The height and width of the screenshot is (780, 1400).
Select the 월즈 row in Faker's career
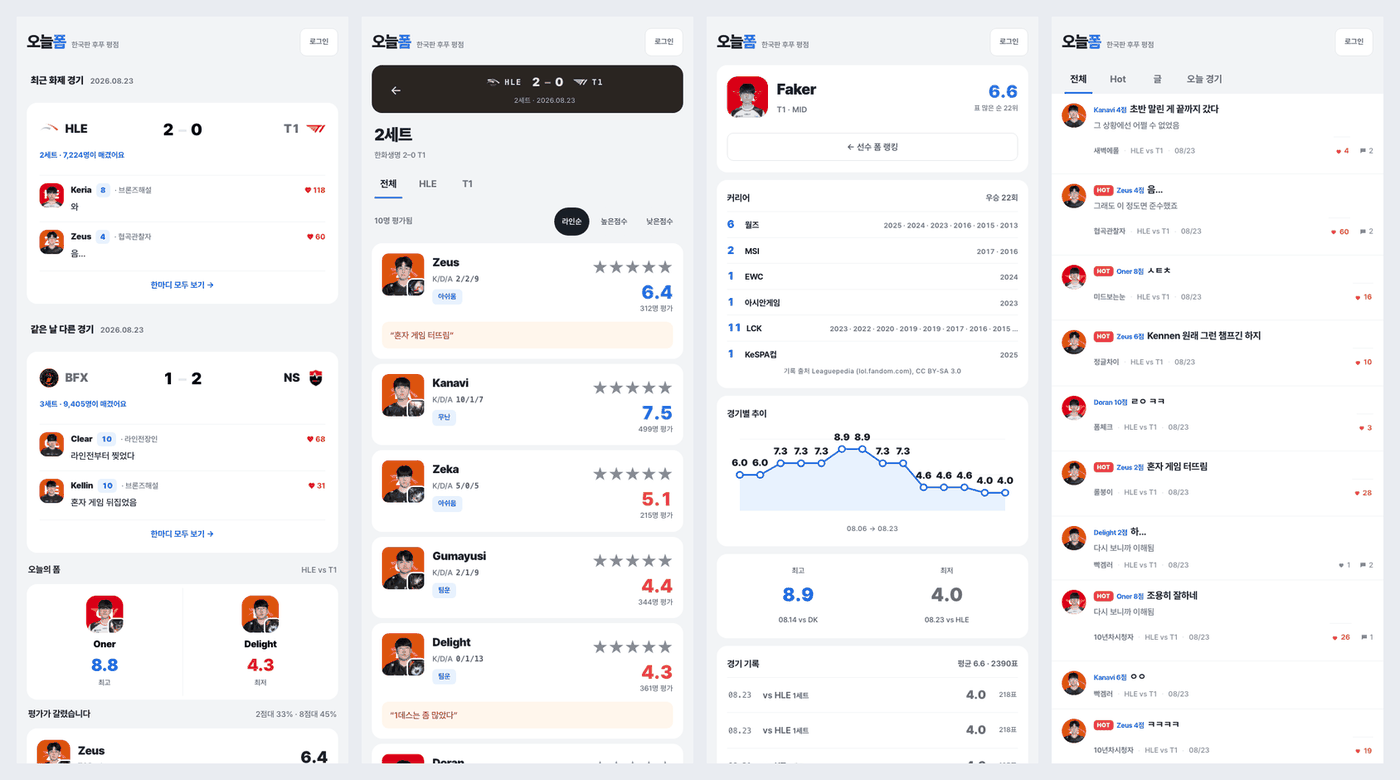coord(872,225)
